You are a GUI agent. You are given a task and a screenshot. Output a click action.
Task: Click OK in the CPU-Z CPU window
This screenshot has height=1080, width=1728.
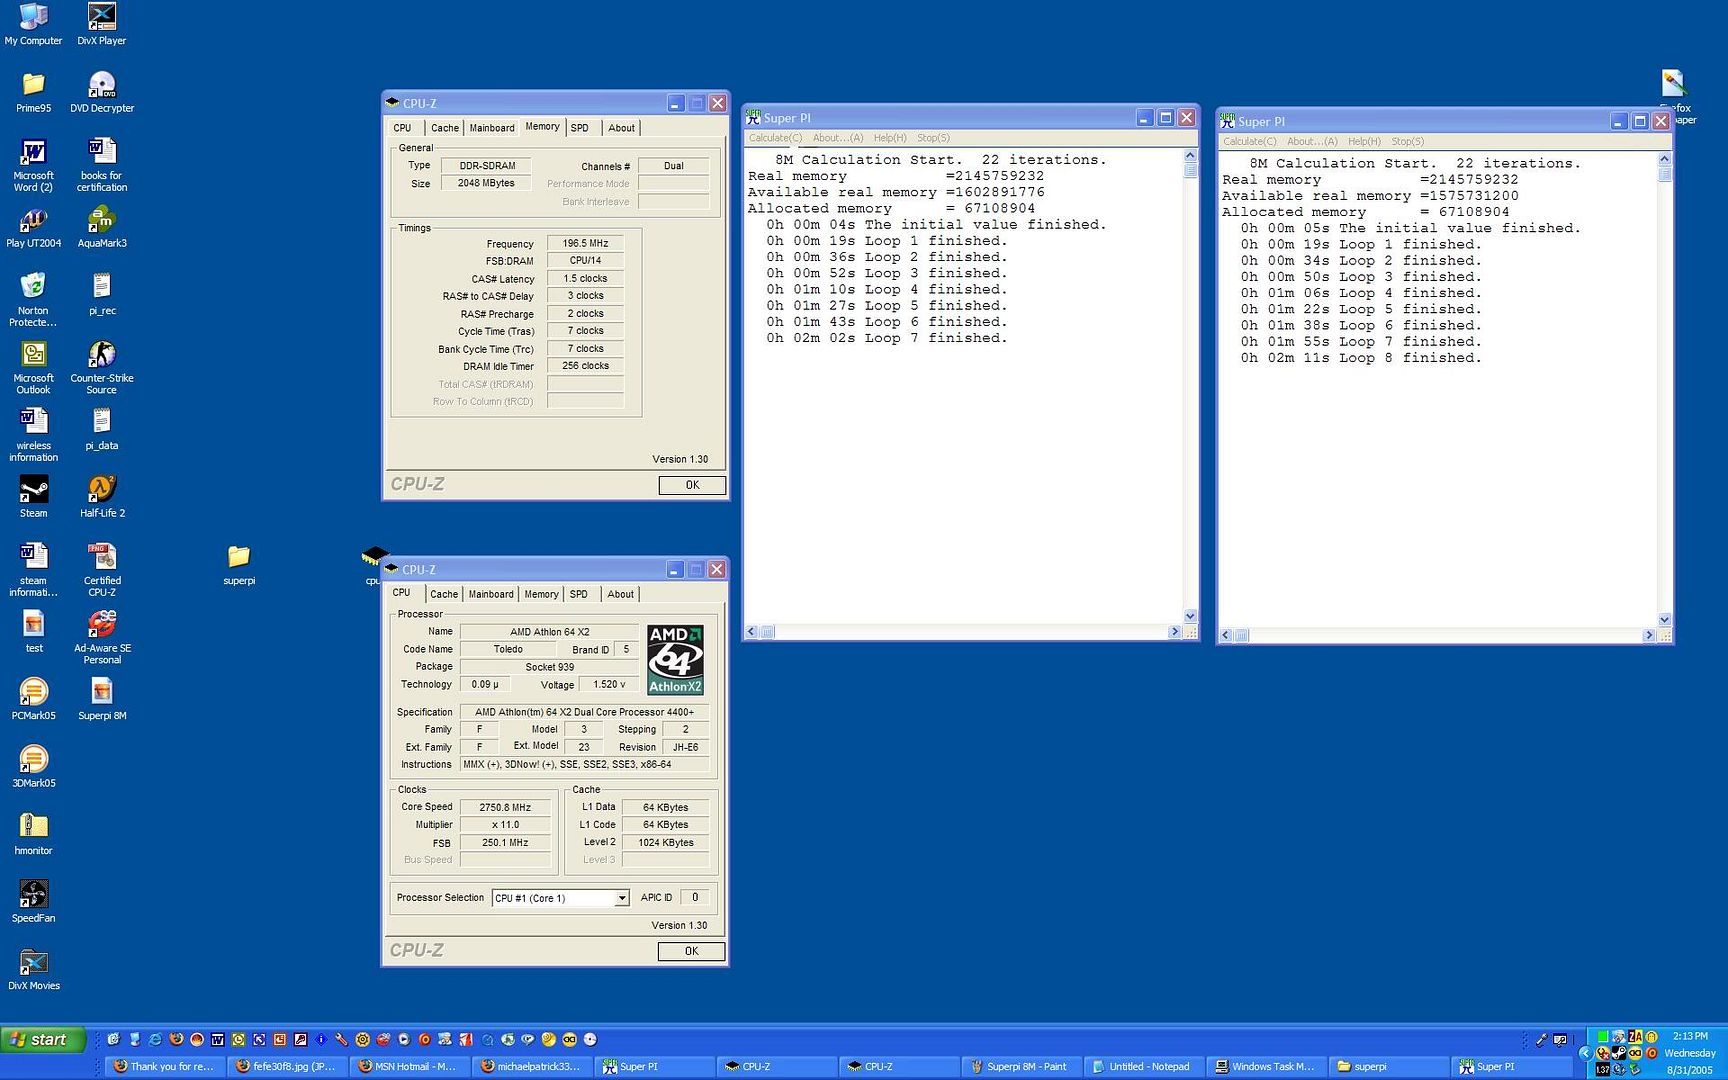(x=691, y=951)
